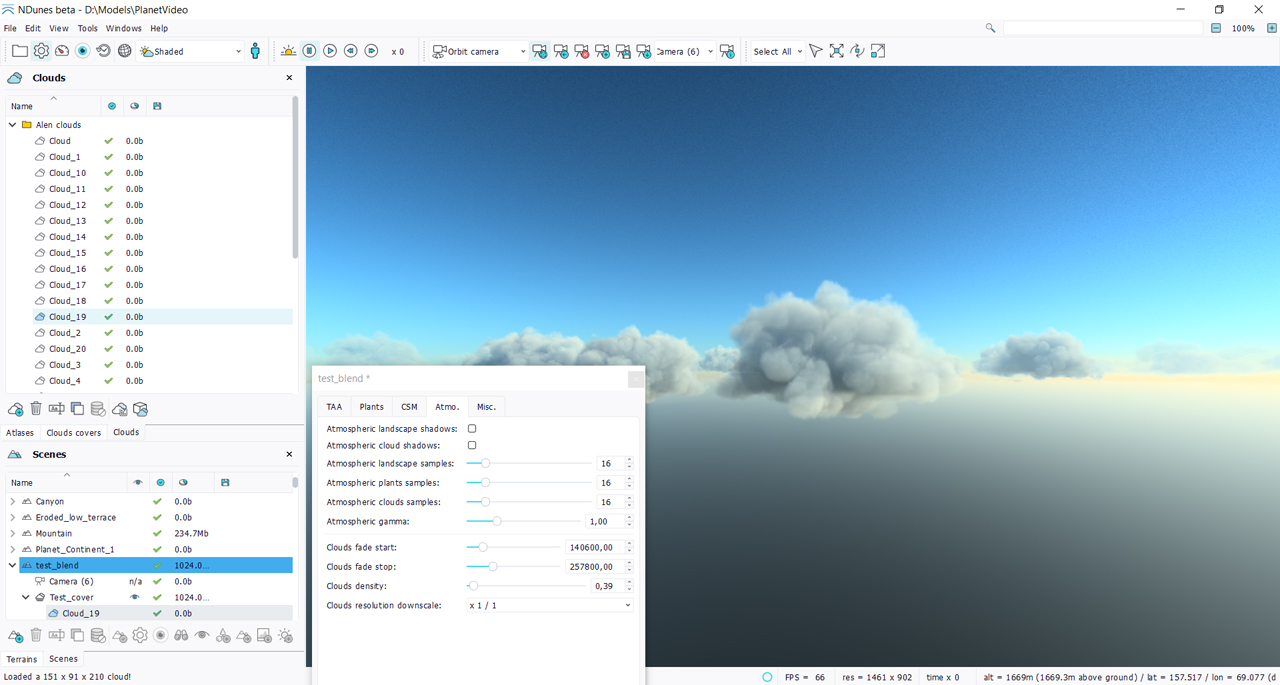
Task: Select Cloud_12 in the Clouds list
Action: pos(67,205)
